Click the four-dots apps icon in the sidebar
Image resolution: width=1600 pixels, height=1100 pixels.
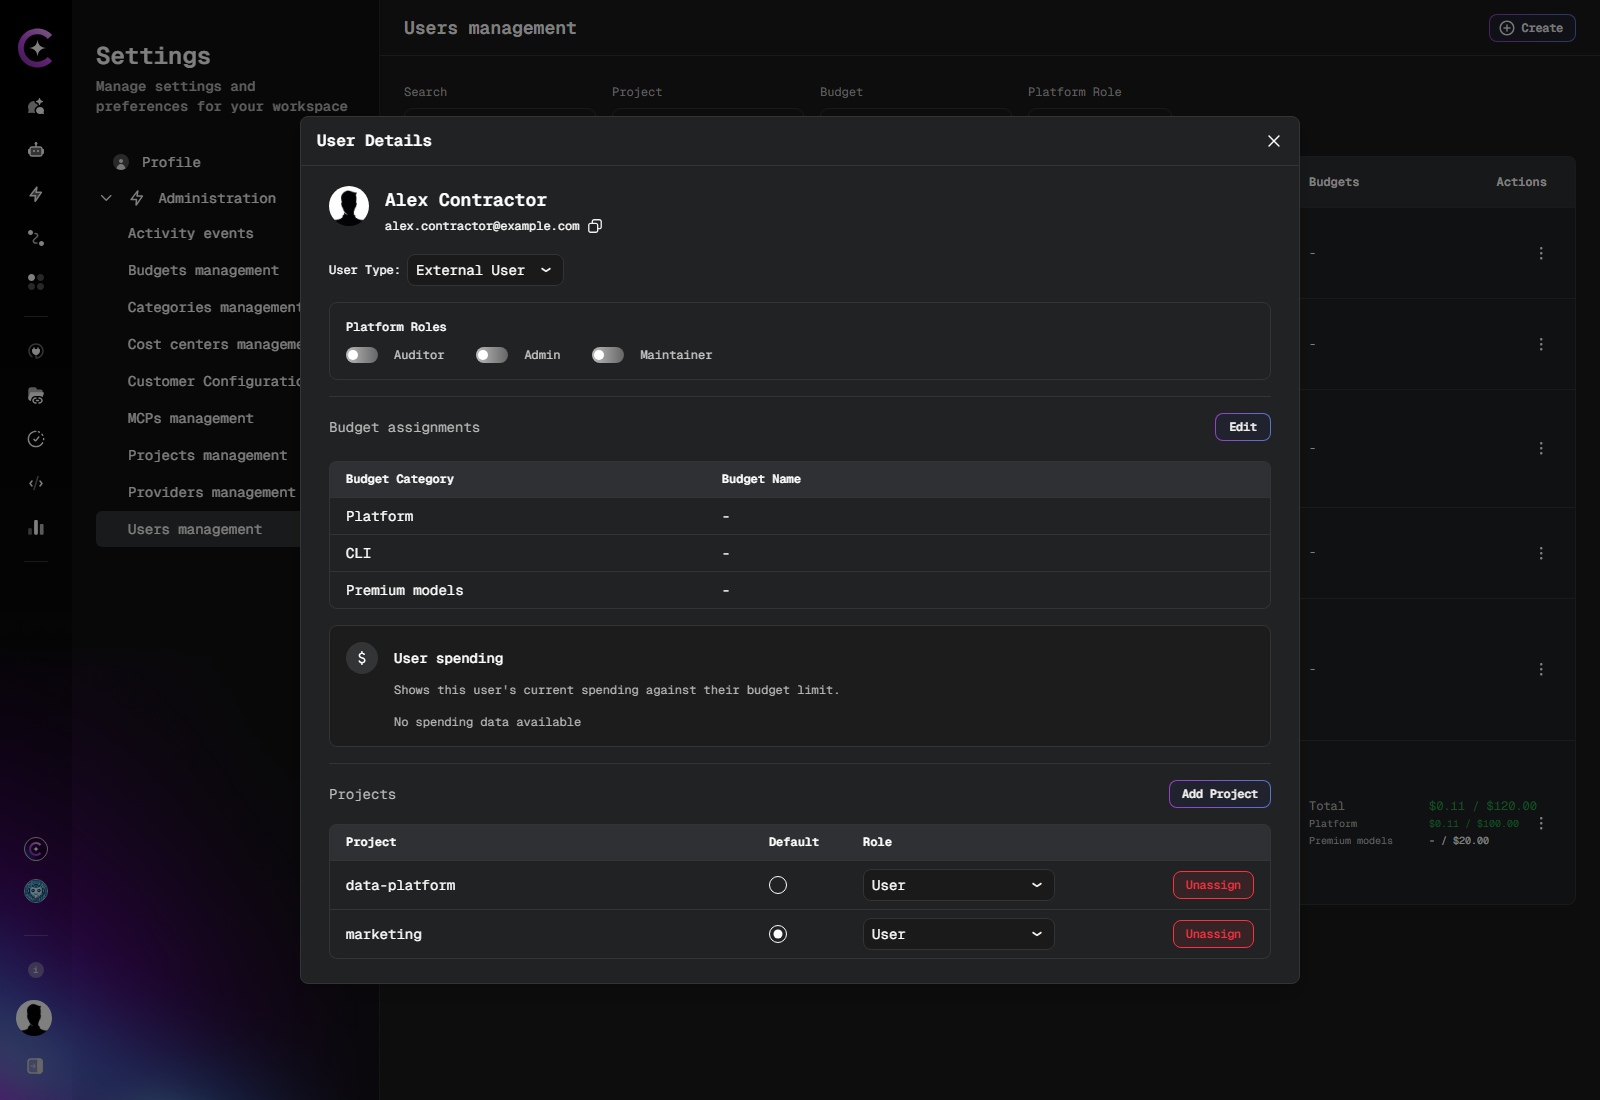click(x=36, y=282)
